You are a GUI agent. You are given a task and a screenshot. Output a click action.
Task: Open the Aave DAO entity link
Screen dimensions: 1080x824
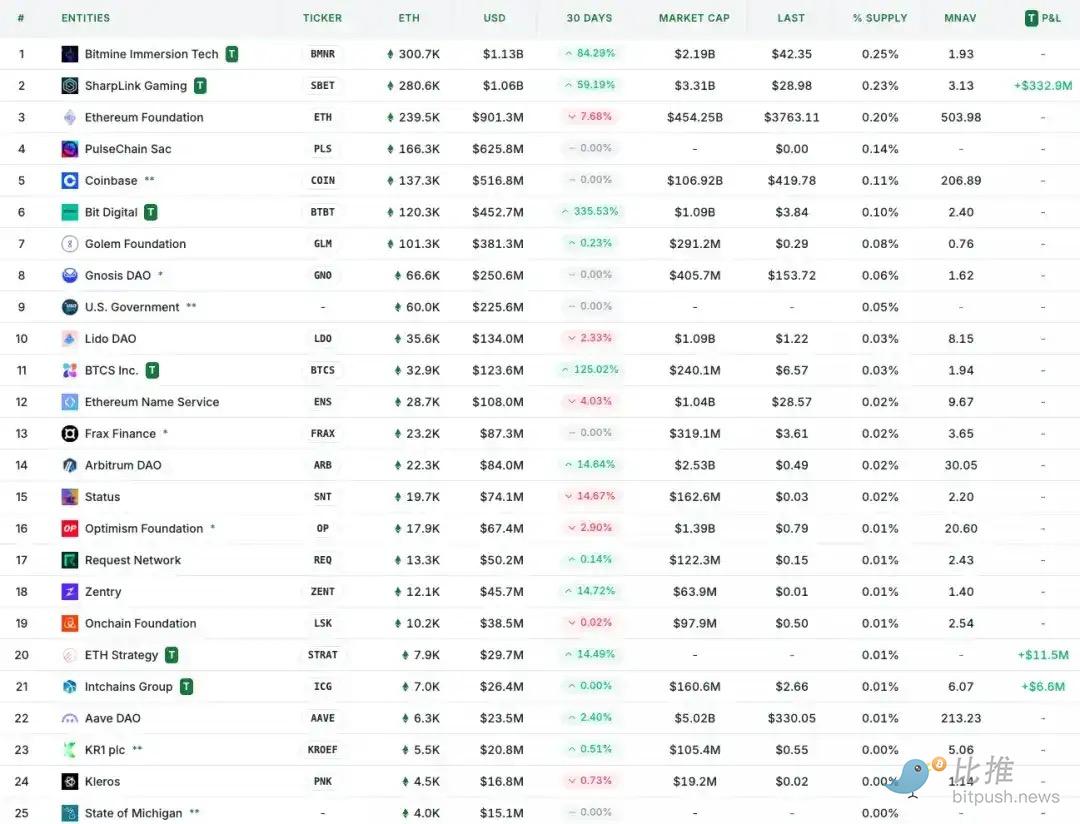click(112, 719)
